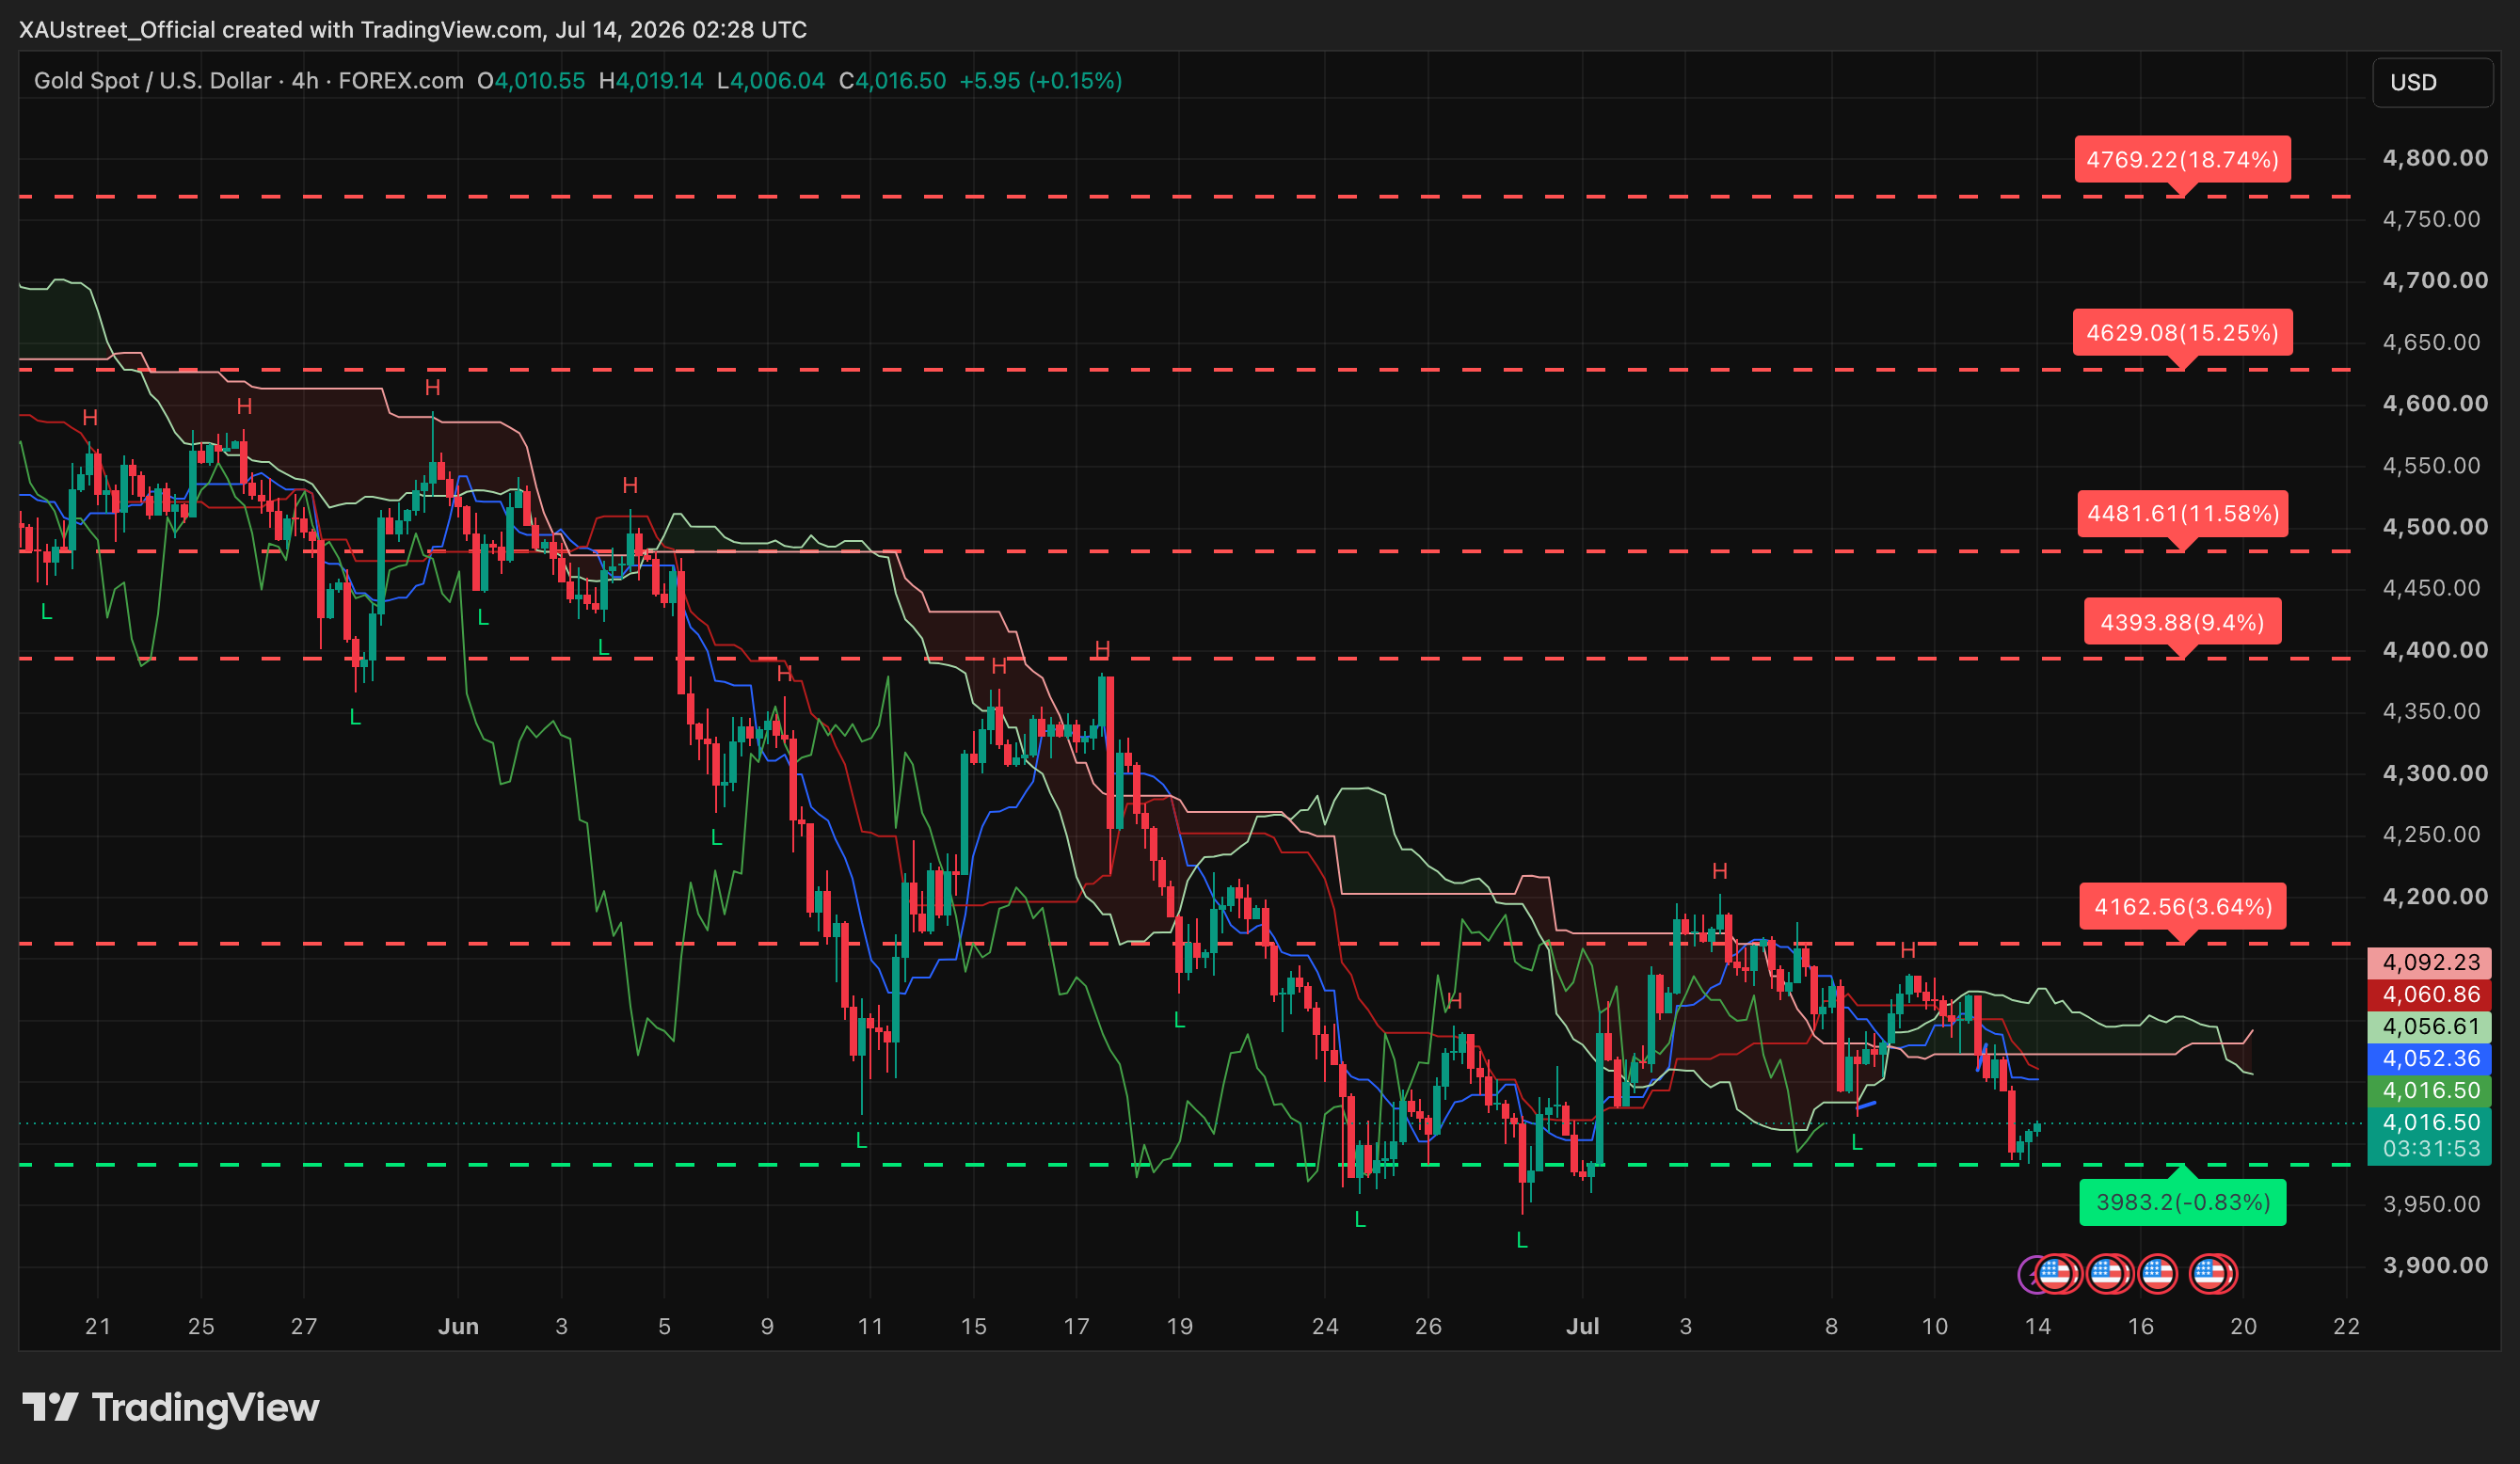Click the 4,500.00 price axis label
Image resolution: width=2520 pixels, height=1464 pixels.
coord(2435,527)
